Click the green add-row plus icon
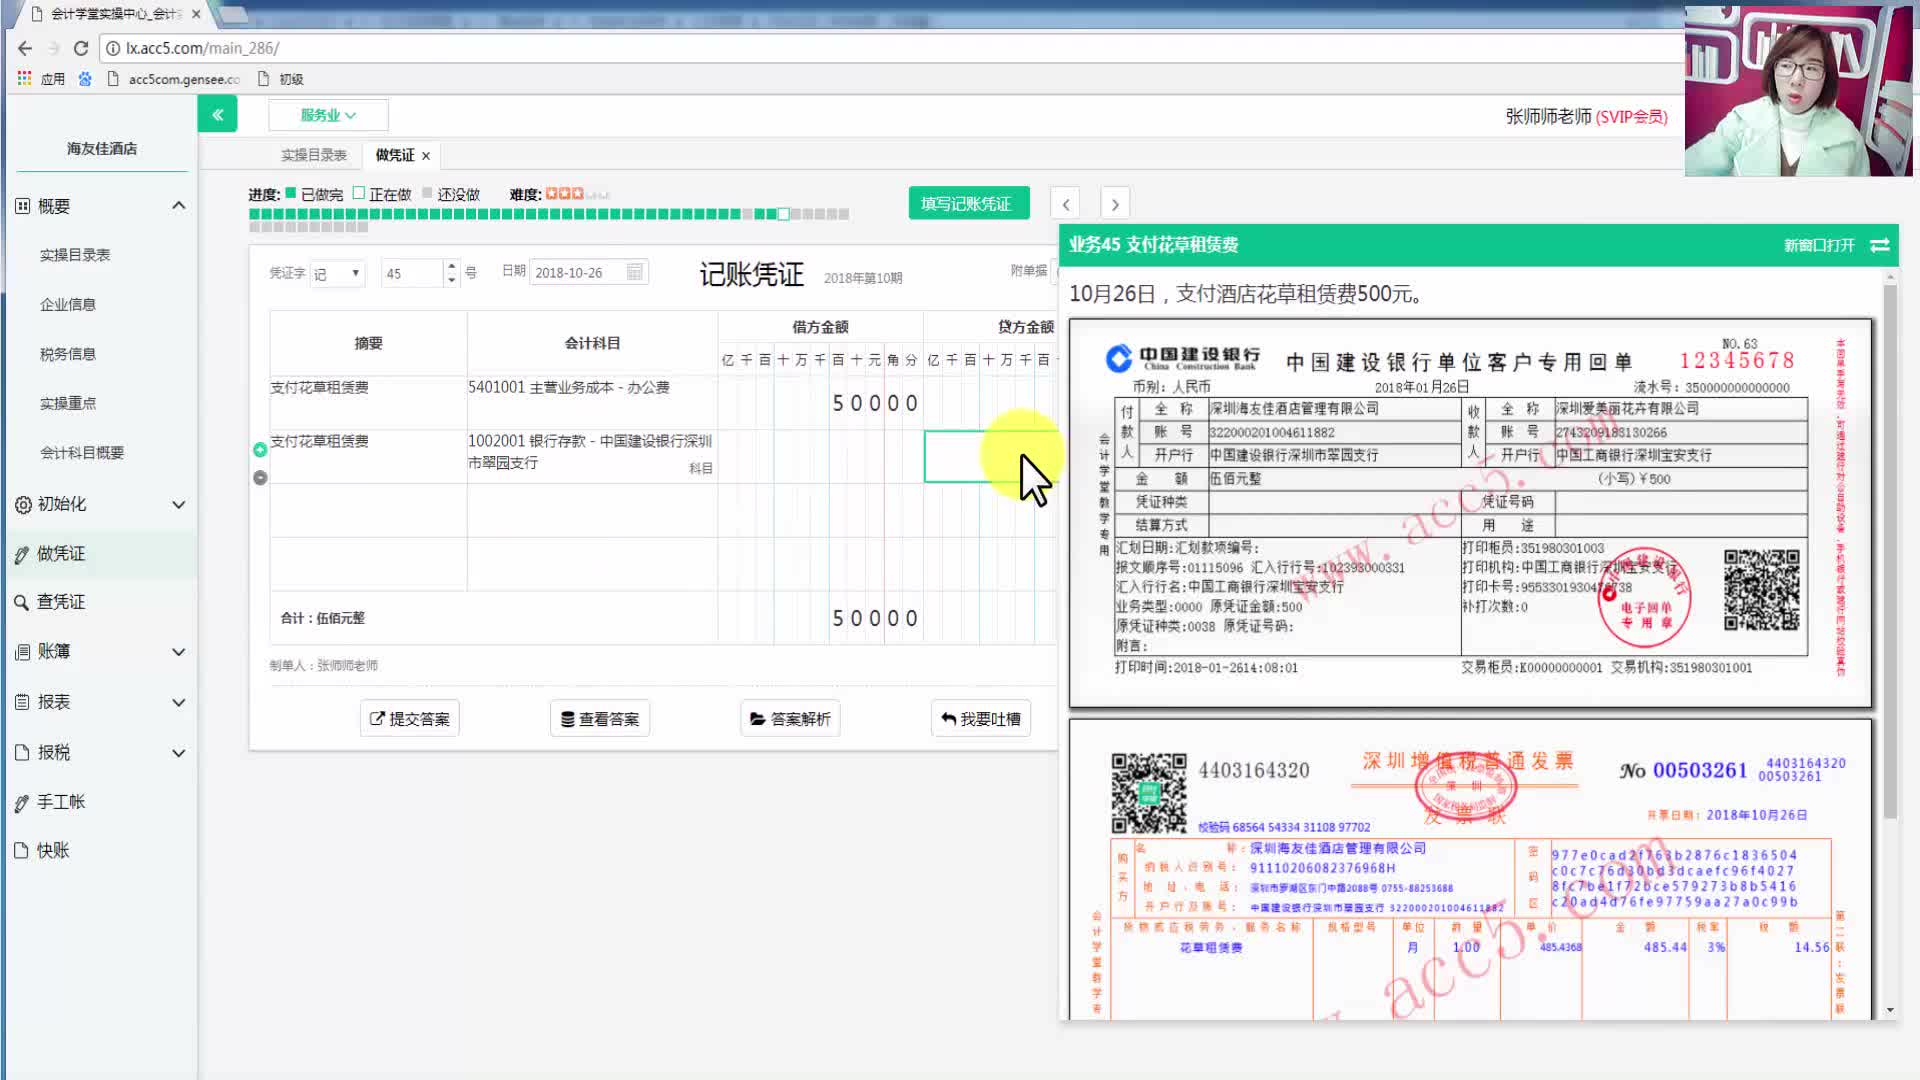The height and width of the screenshot is (1080, 1920). (x=260, y=450)
